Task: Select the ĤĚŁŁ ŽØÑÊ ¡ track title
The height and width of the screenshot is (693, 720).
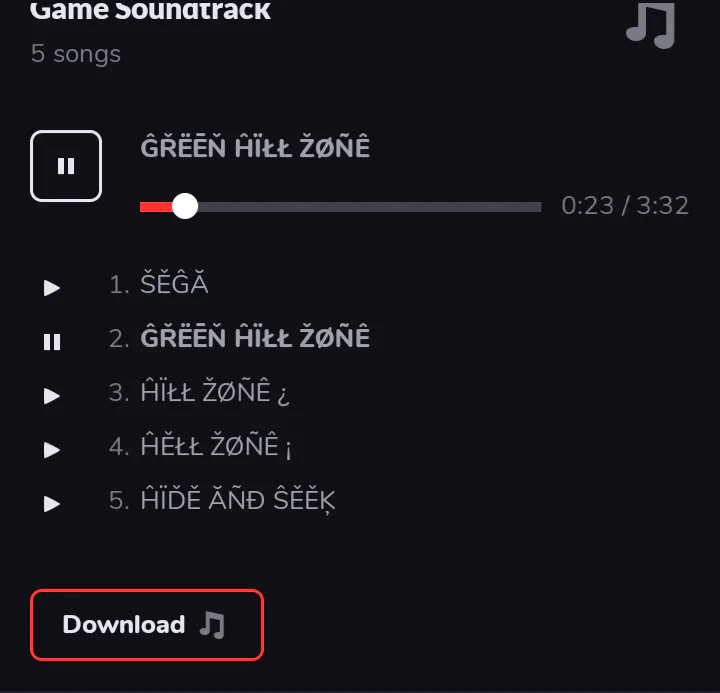Action: (216, 445)
